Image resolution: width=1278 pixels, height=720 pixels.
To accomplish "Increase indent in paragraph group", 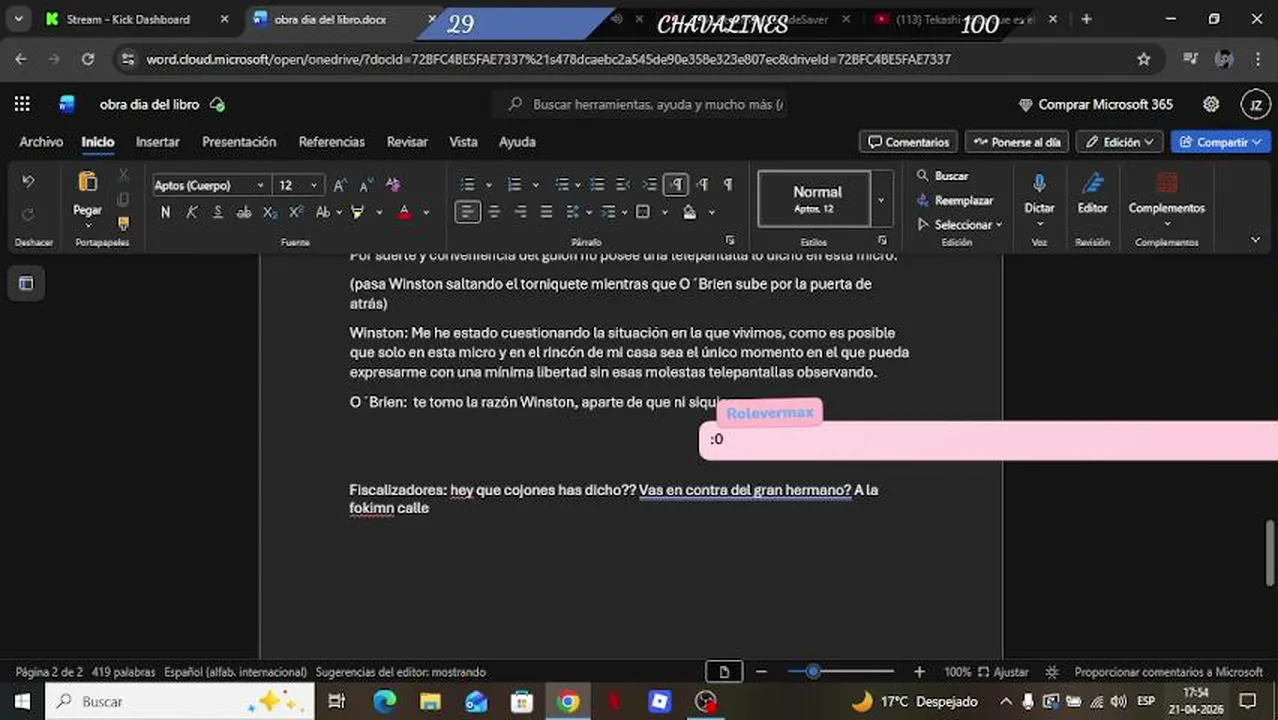I will [650, 184].
